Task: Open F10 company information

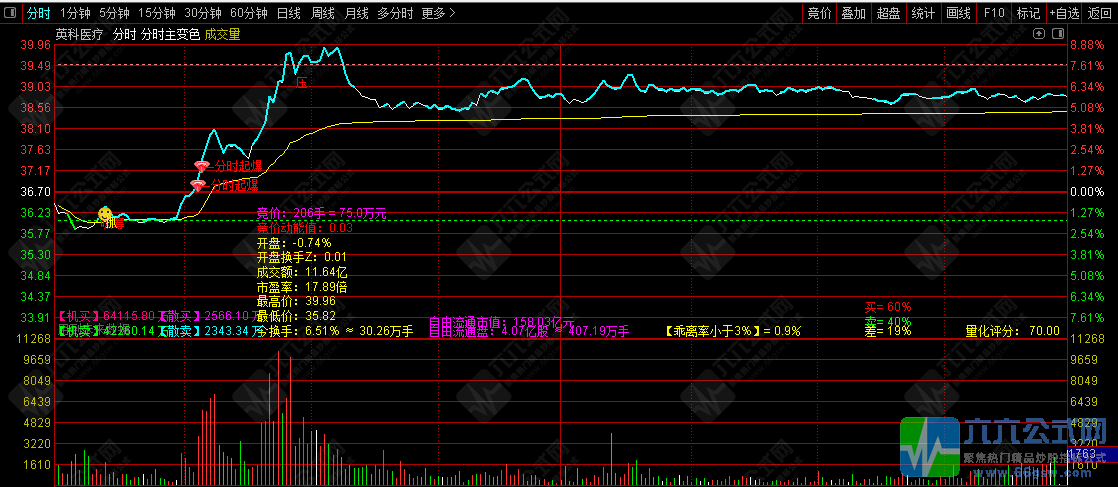Action: [x=994, y=13]
